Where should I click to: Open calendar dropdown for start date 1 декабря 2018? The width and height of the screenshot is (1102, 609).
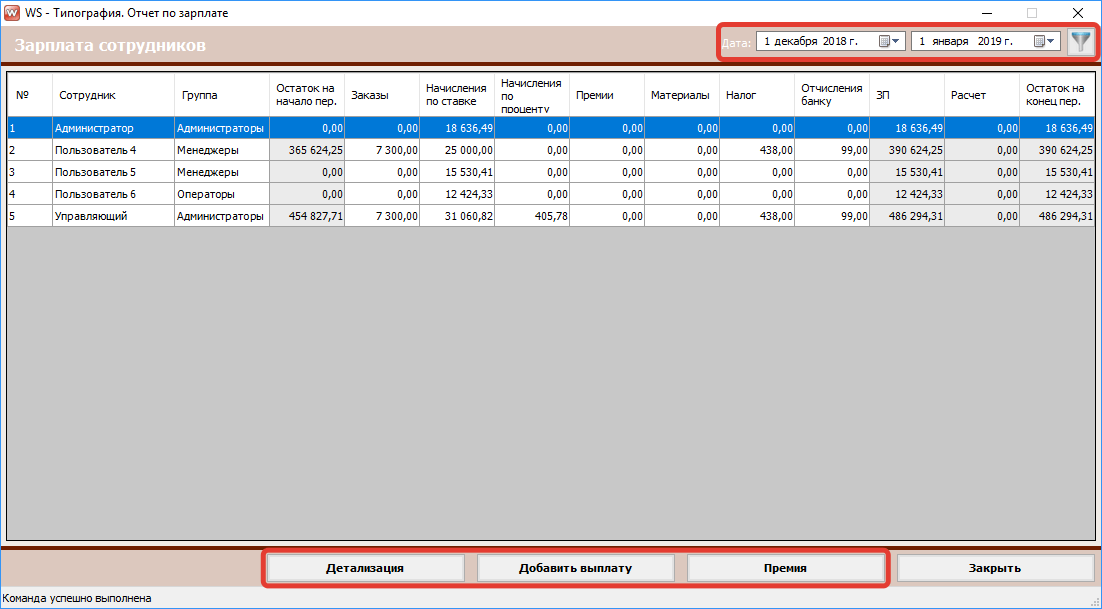tap(889, 41)
